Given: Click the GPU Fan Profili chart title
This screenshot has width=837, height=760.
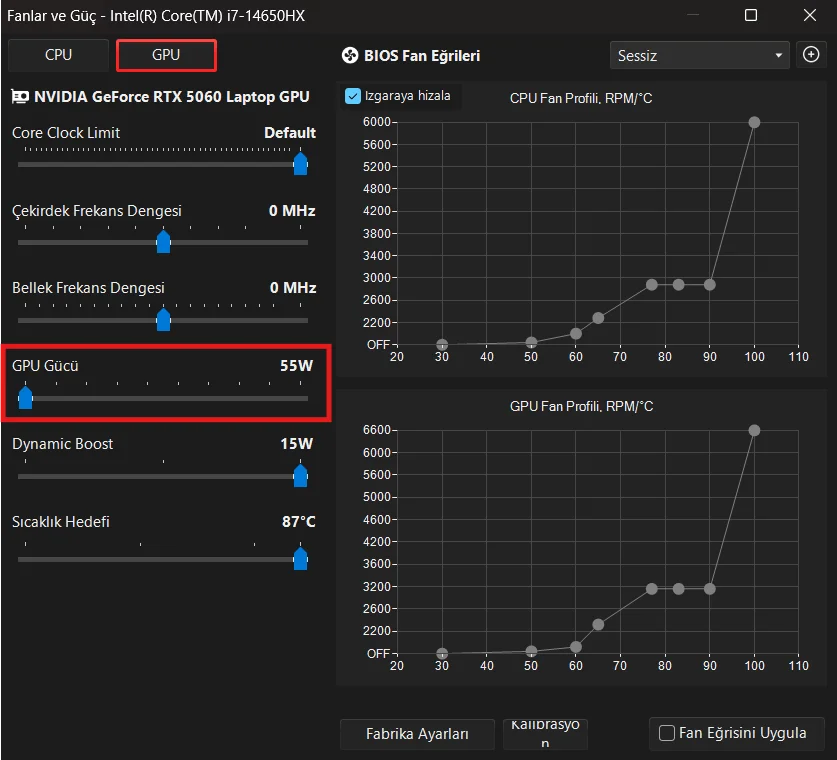Looking at the screenshot, I should pos(581,406).
